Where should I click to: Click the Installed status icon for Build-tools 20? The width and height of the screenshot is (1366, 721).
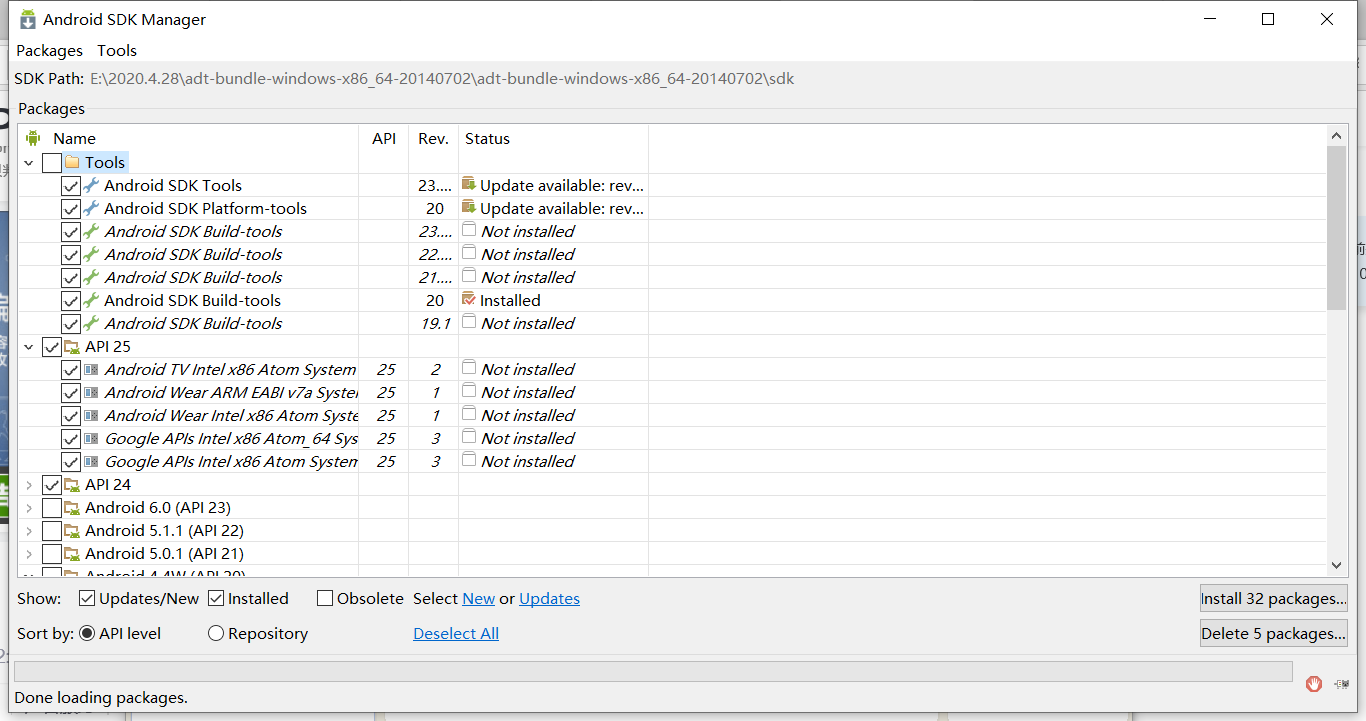click(x=468, y=299)
